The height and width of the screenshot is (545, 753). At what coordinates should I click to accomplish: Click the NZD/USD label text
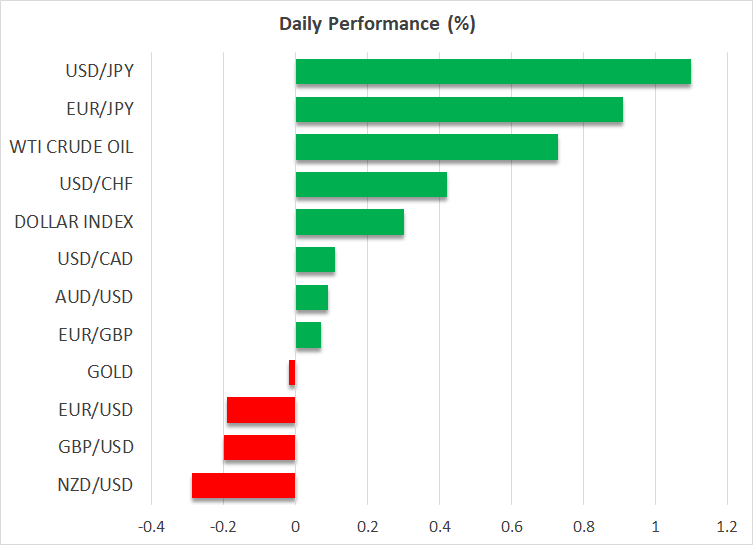click(95, 485)
